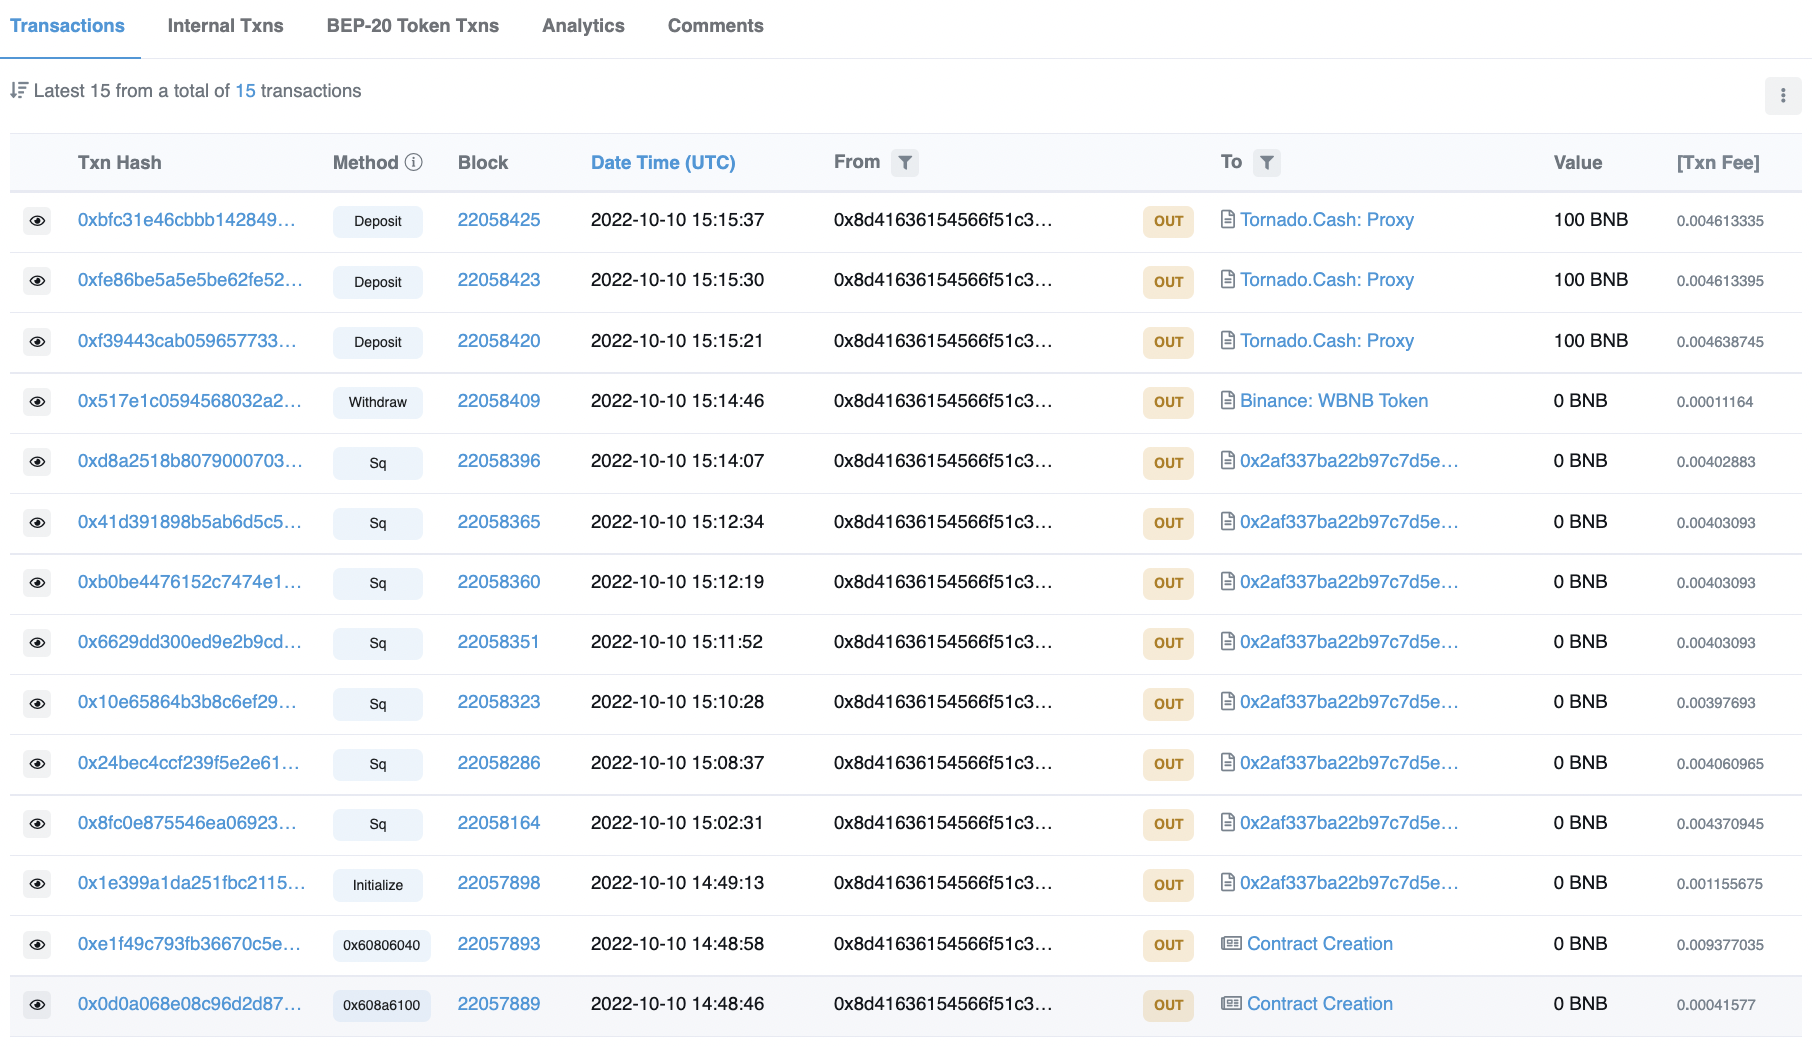Image resolution: width=1812 pixels, height=1046 pixels.
Task: Click contract icon in the 0xf39443cab059657733 row
Action: coord(1228,341)
